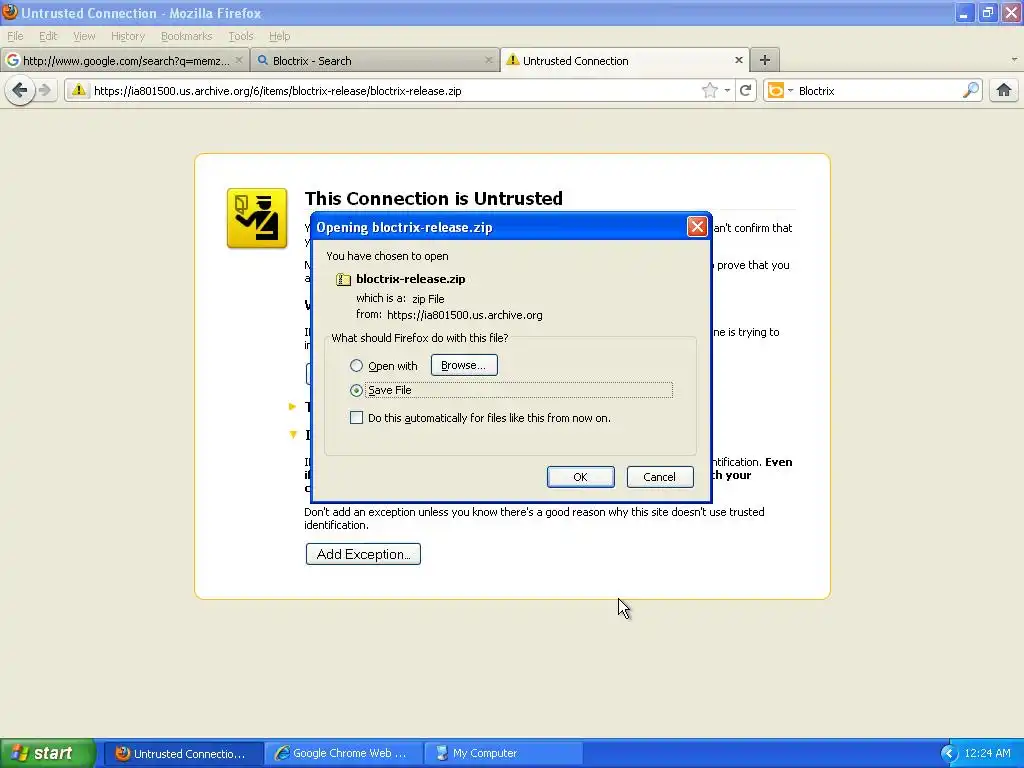1024x768 pixels.
Task: Open the address bar history dropdown arrow
Action: point(727,90)
